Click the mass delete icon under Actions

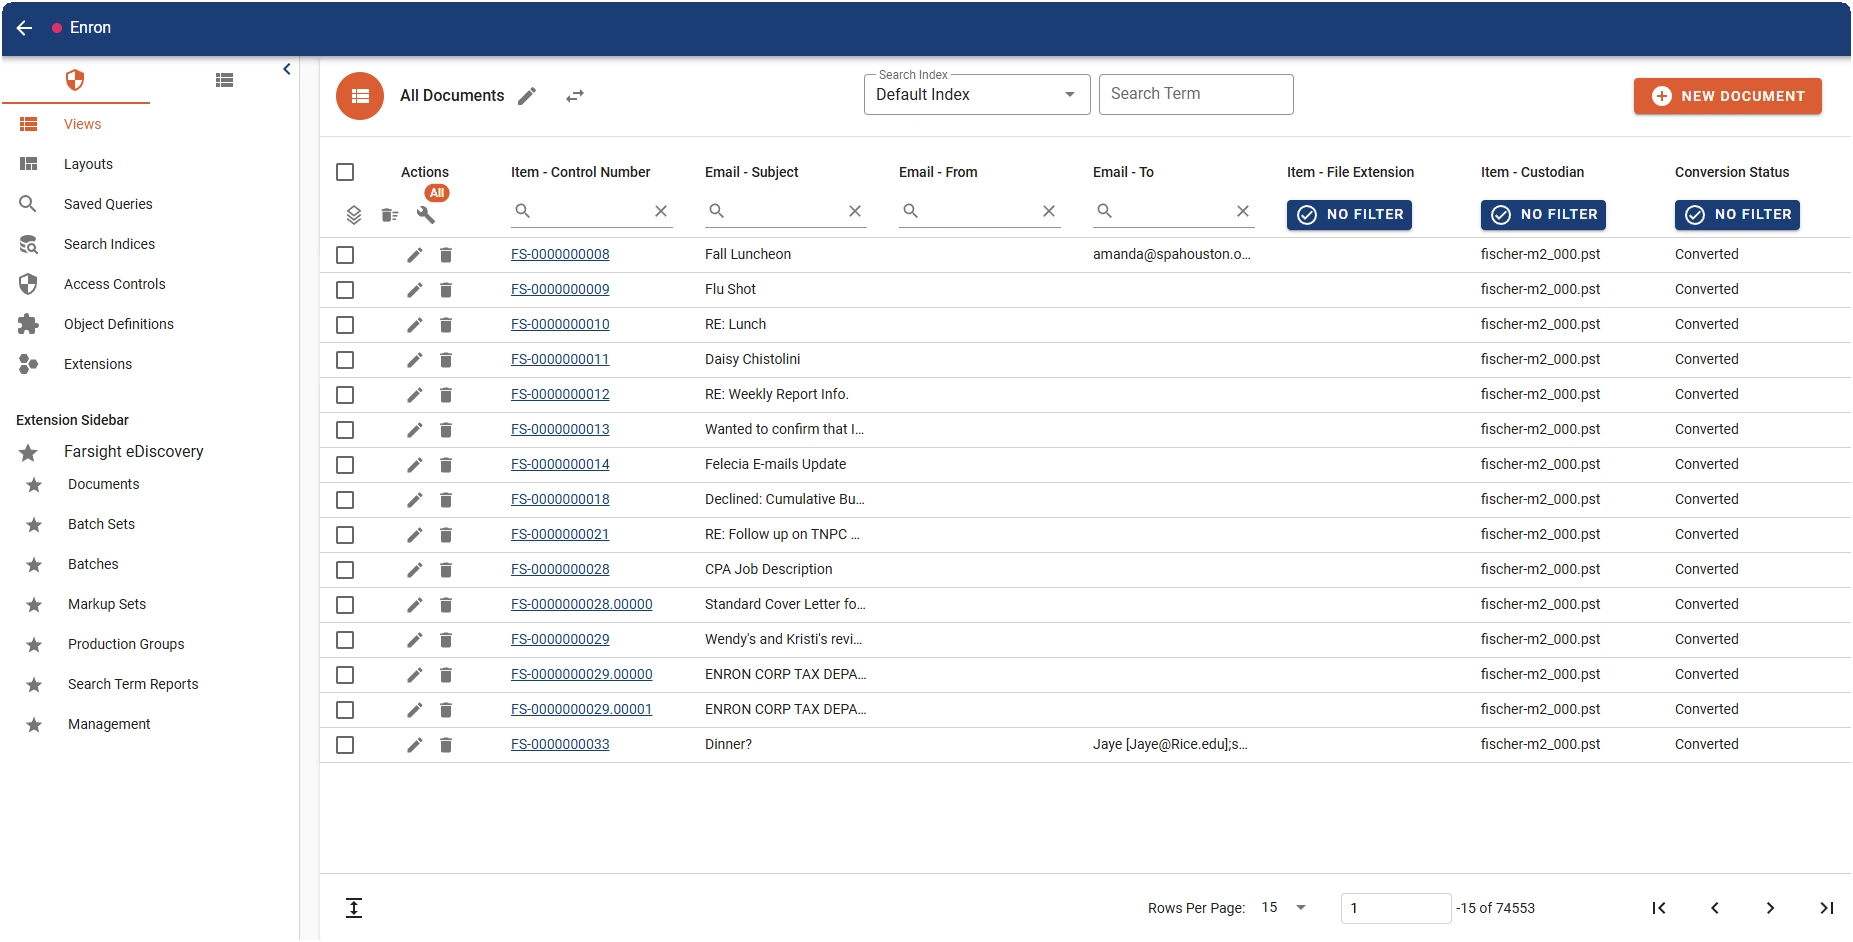coord(390,215)
